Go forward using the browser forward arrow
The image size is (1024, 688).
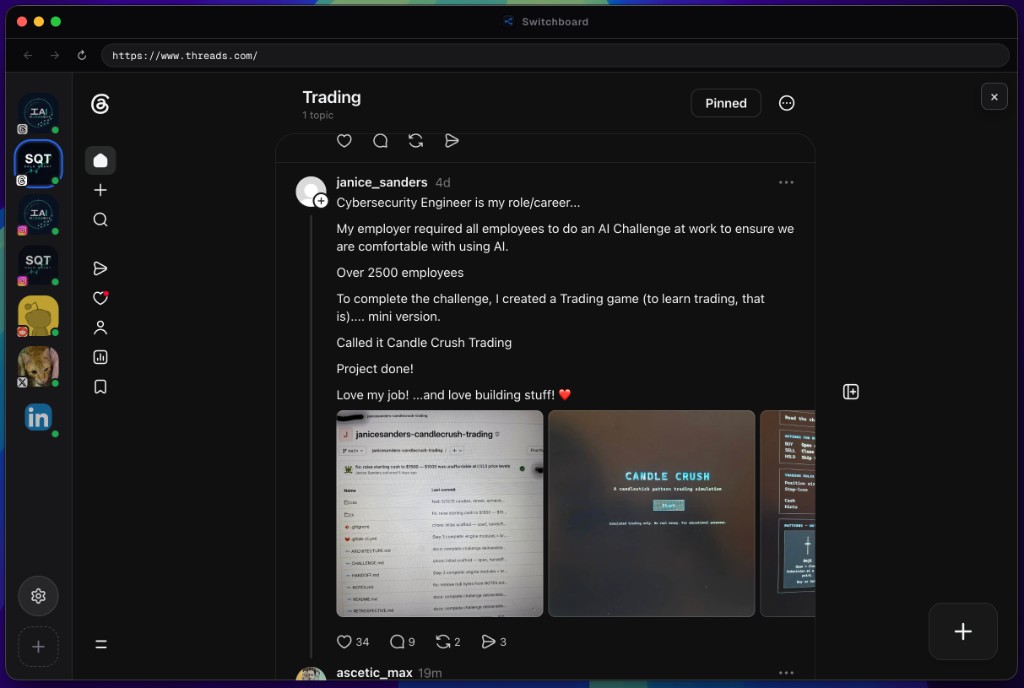click(55, 55)
